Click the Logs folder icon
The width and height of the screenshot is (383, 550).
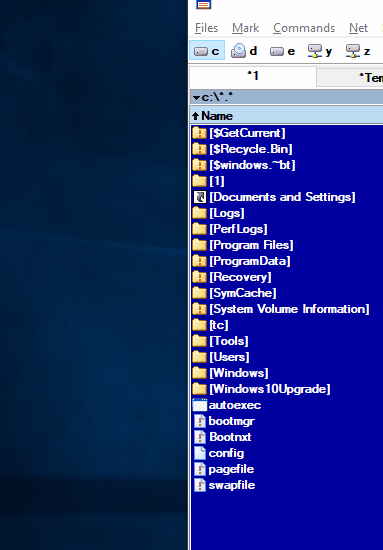[x=200, y=213]
